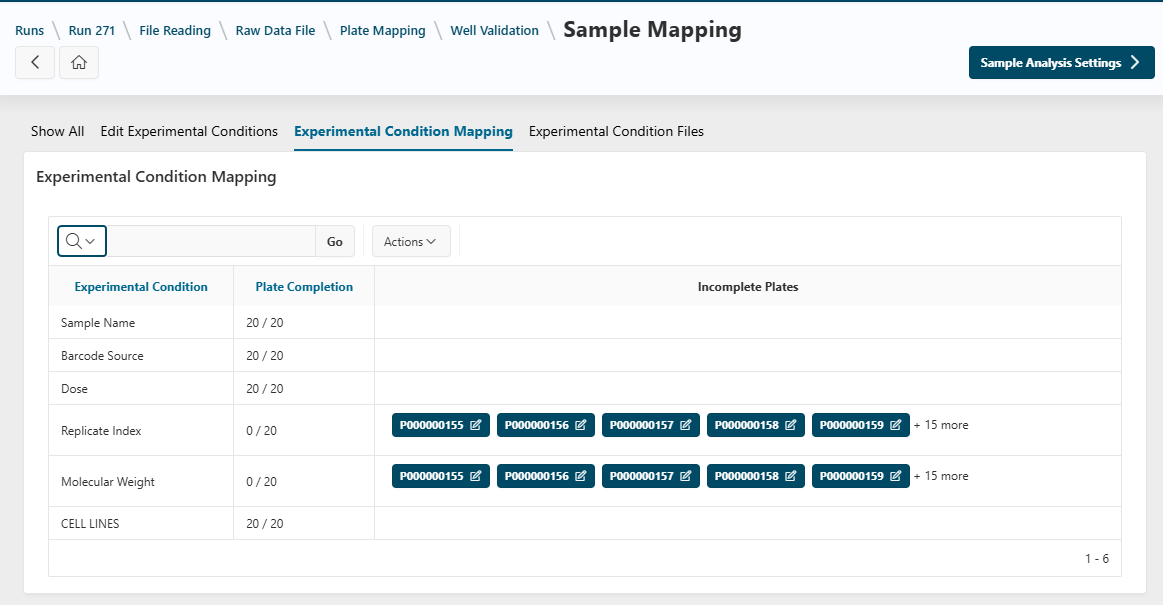Open the Actions dropdown menu
Viewport: 1163px width, 605px height.
(411, 242)
